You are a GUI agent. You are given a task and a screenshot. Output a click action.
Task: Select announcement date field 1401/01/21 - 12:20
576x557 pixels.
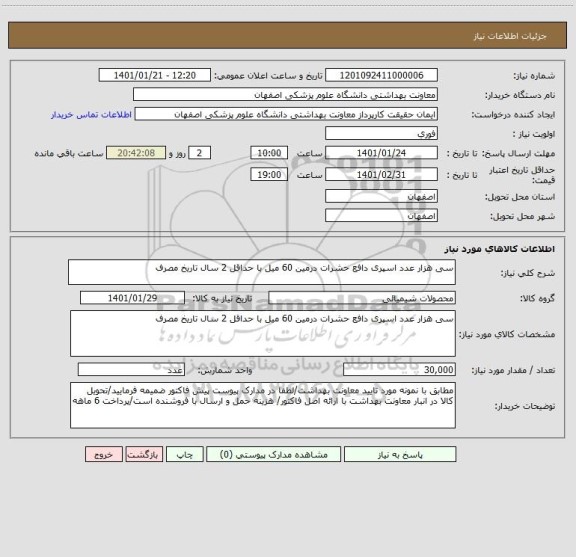[x=155, y=75]
